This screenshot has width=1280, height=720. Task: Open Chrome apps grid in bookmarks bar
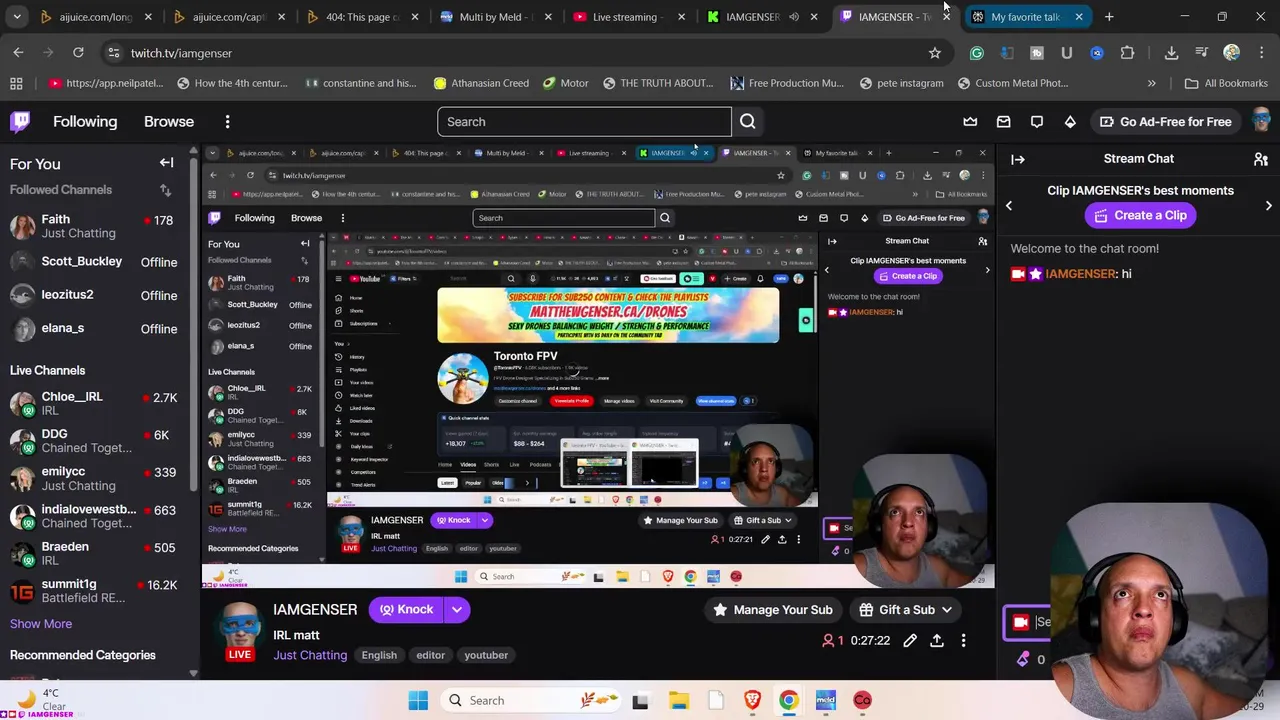point(16,83)
